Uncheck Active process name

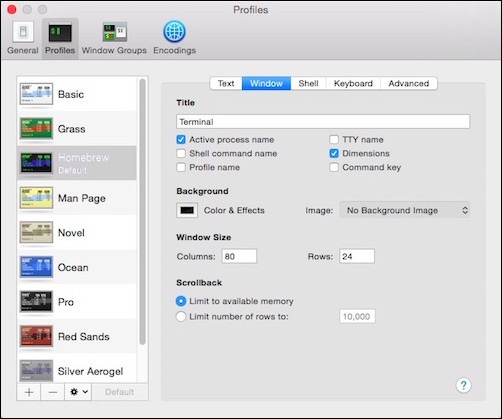point(181,140)
